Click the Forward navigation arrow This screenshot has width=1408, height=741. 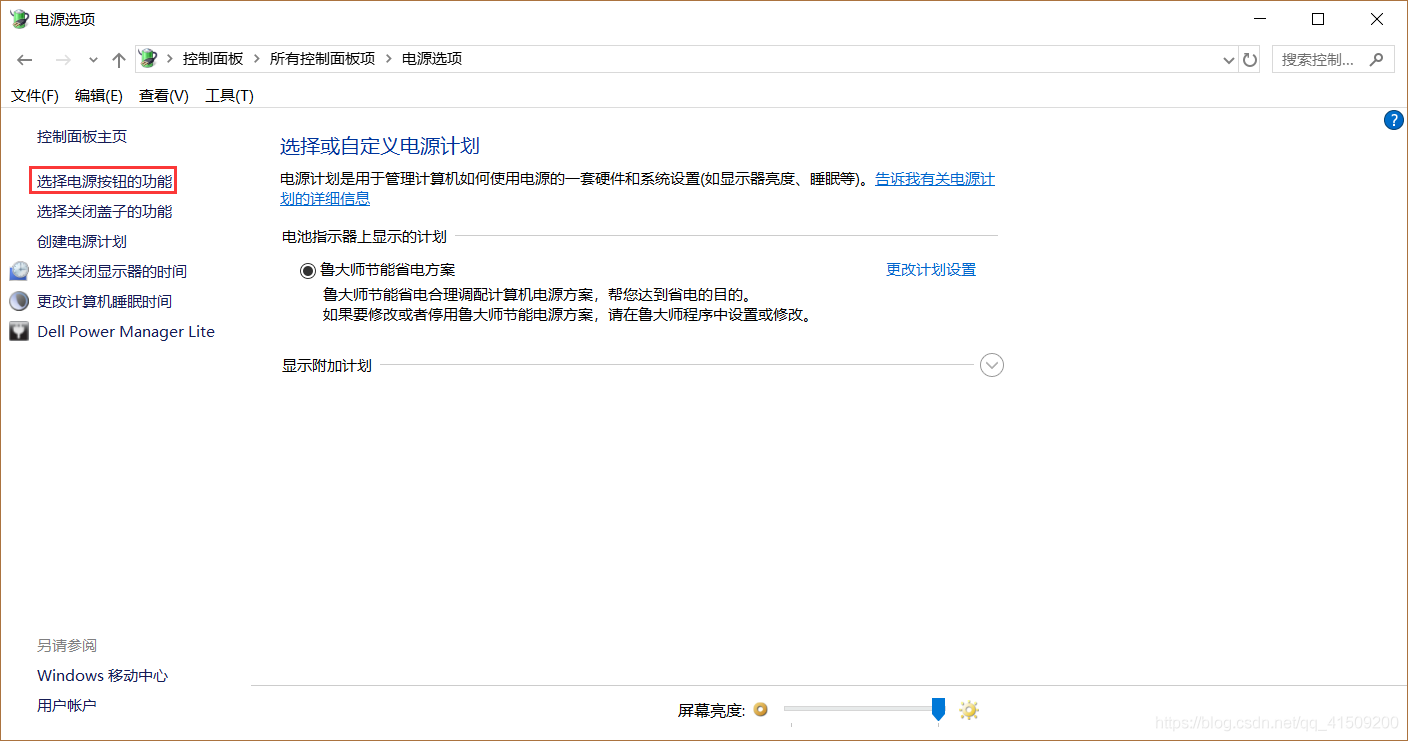coord(63,60)
